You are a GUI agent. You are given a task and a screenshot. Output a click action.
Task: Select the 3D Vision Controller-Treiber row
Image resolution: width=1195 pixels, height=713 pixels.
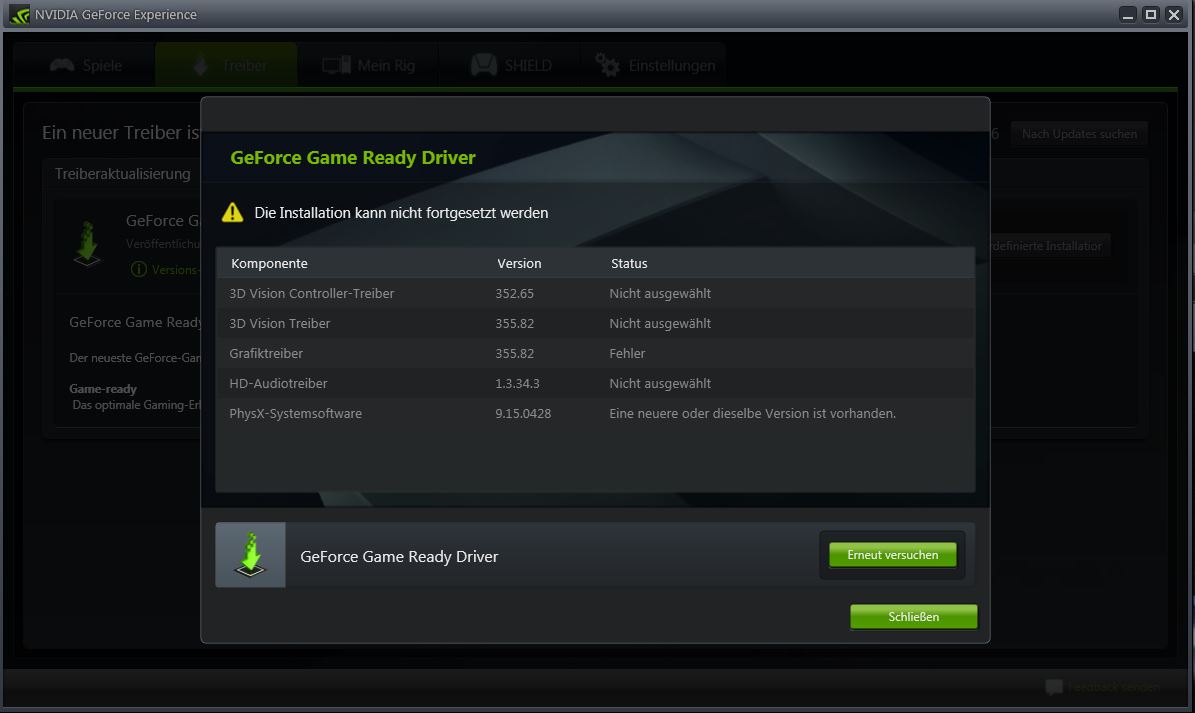(595, 293)
